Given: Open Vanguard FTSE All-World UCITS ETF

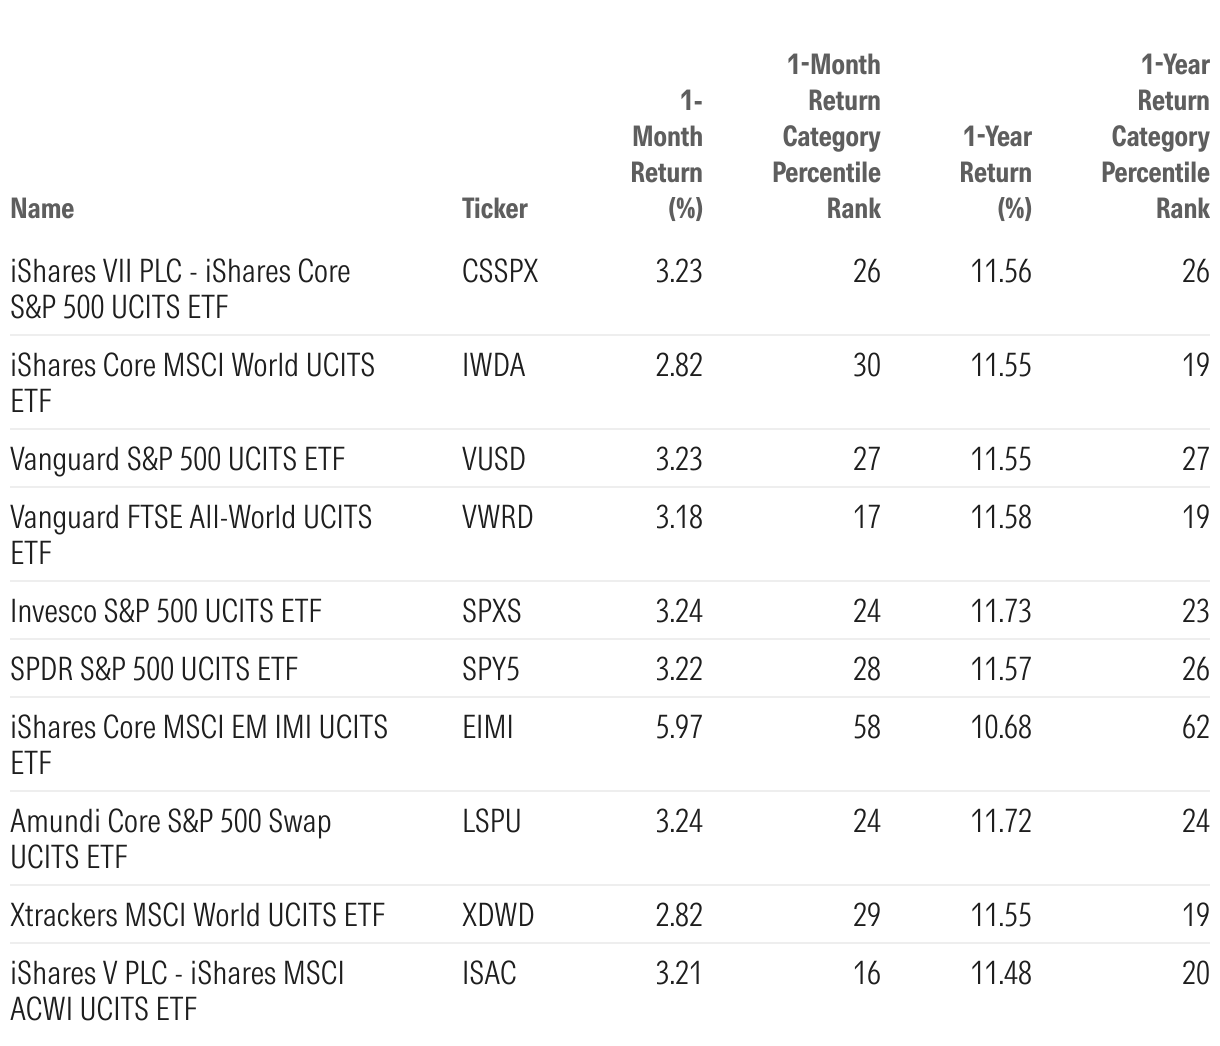Looking at the screenshot, I should point(191,534).
